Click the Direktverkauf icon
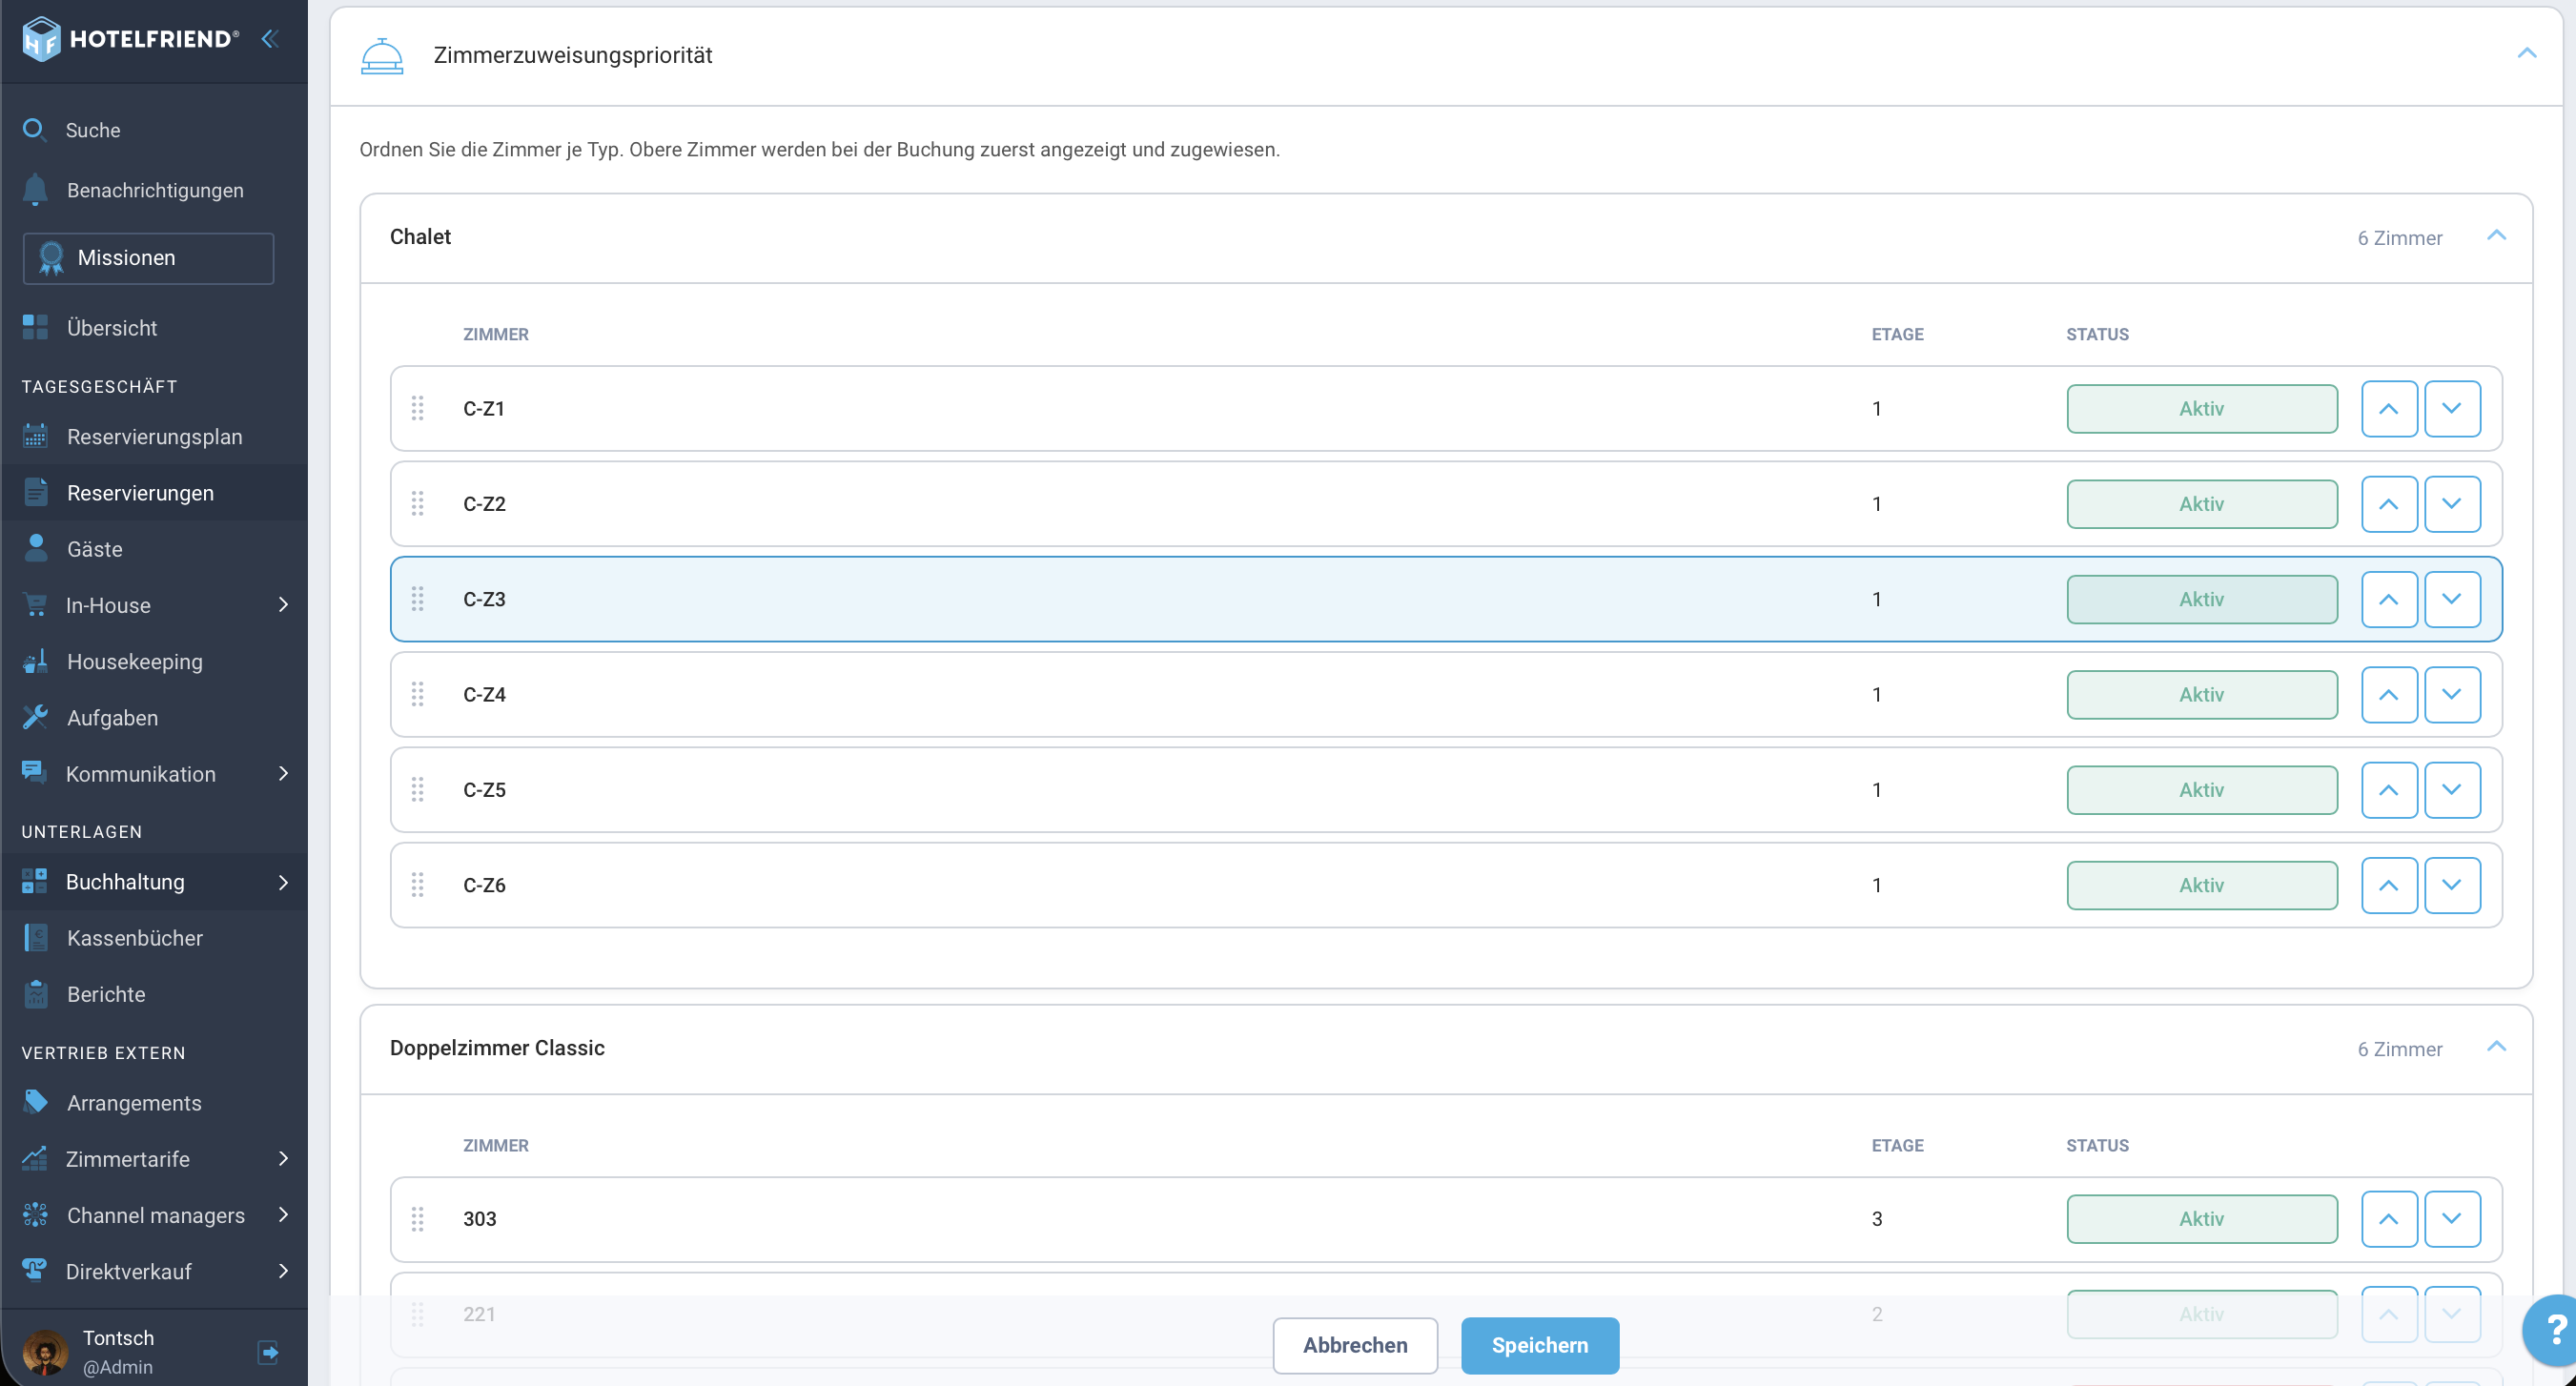 click(35, 1269)
